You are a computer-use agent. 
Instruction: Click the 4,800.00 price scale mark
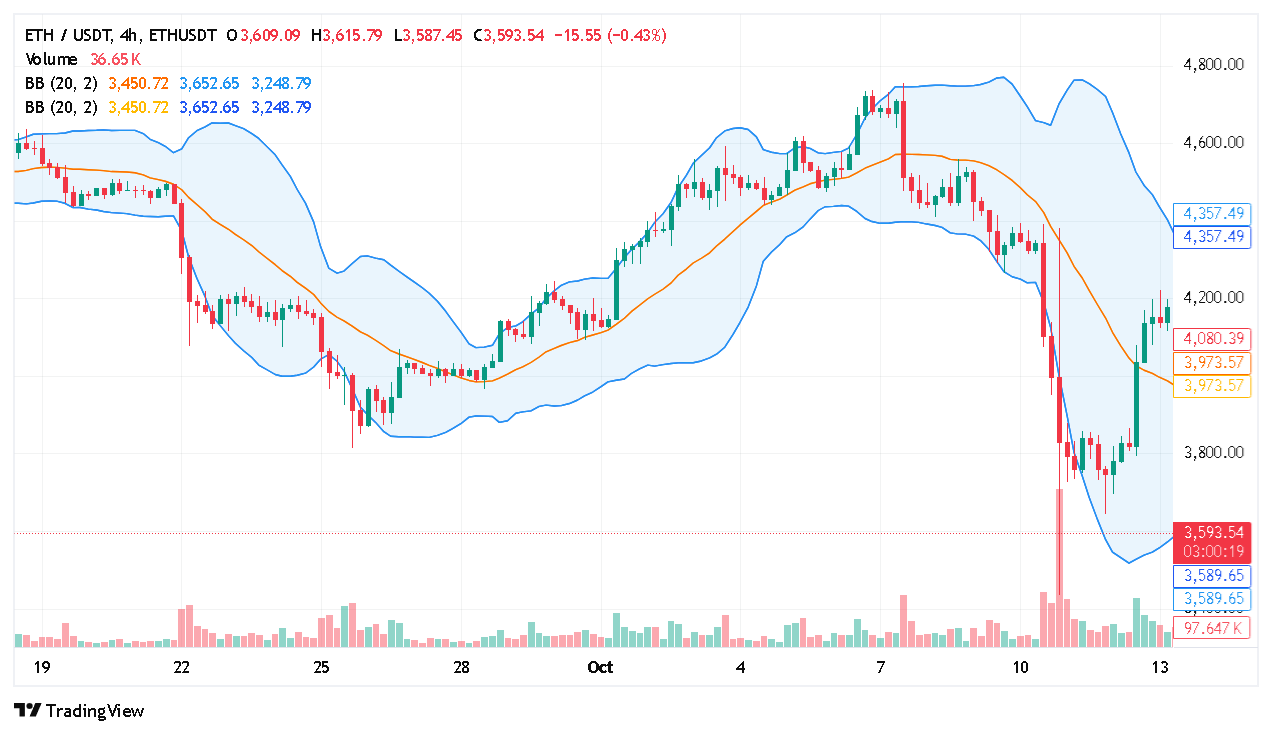point(1213,65)
